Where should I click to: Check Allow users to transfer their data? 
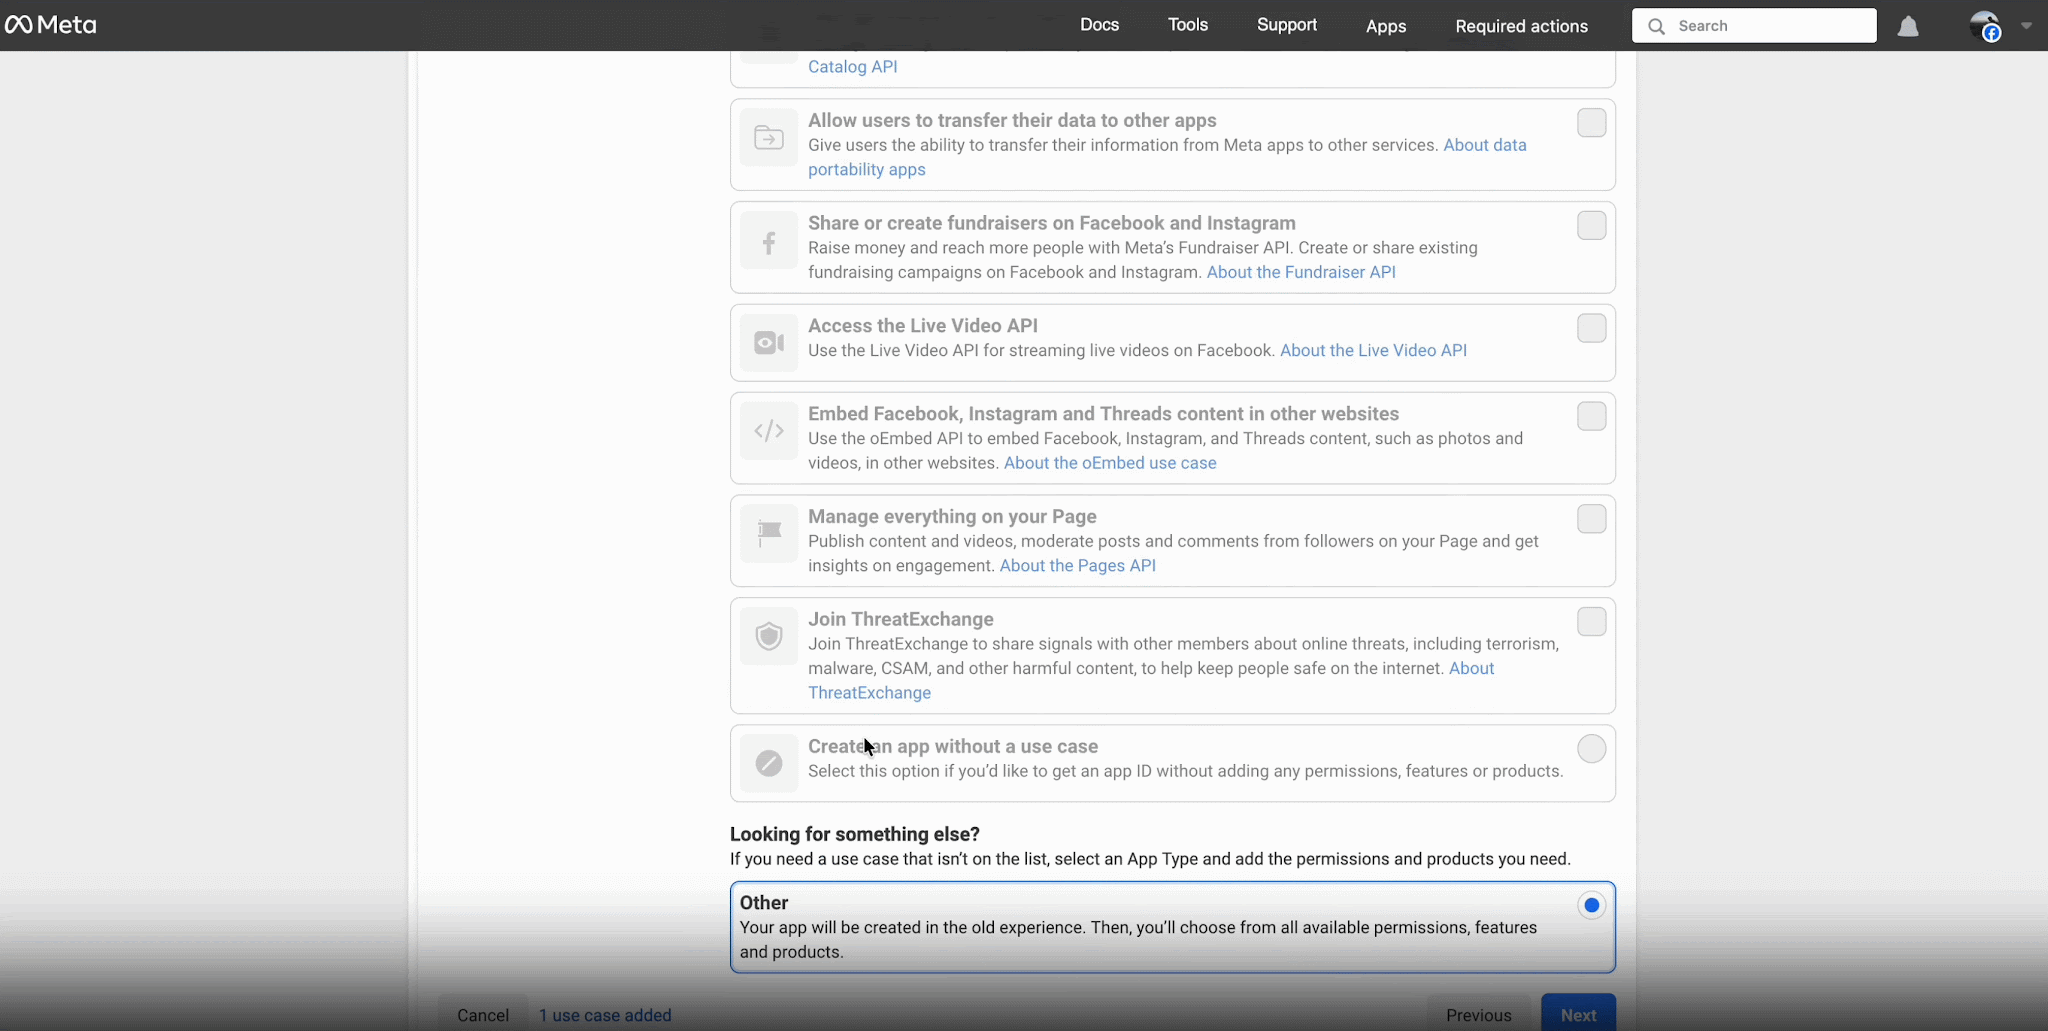click(x=1591, y=123)
